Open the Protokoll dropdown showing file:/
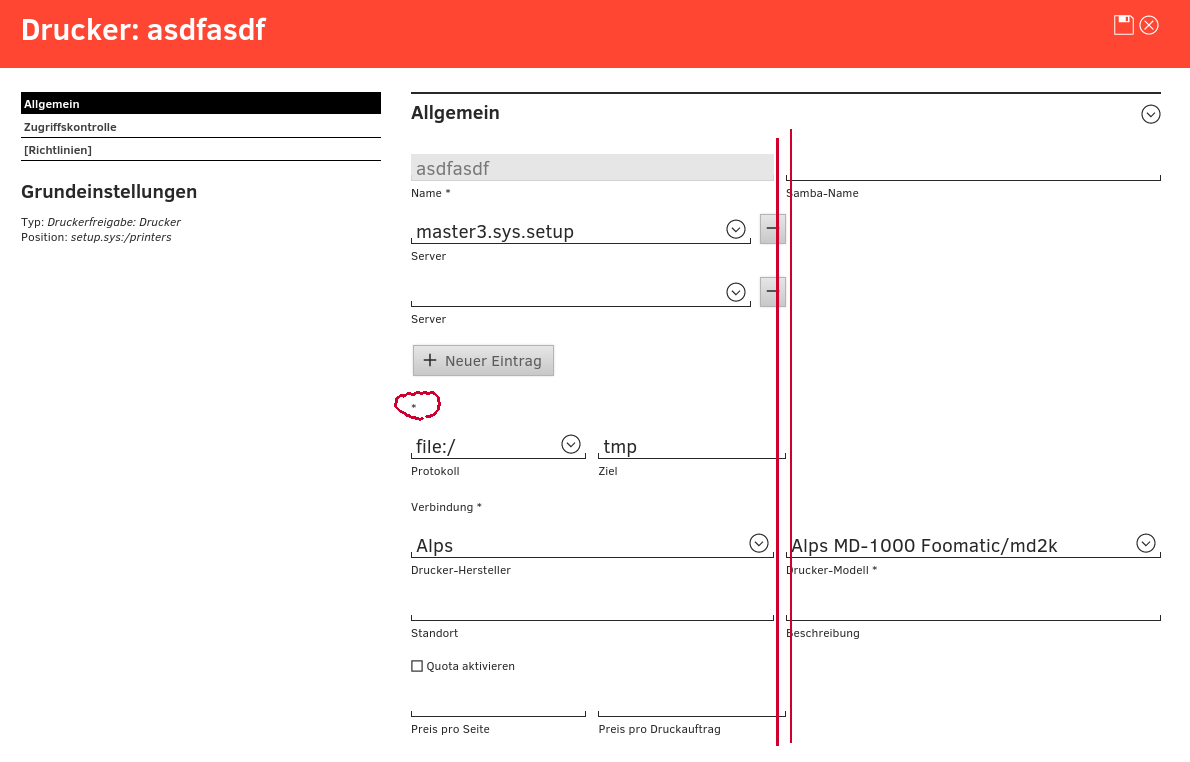 pos(571,444)
